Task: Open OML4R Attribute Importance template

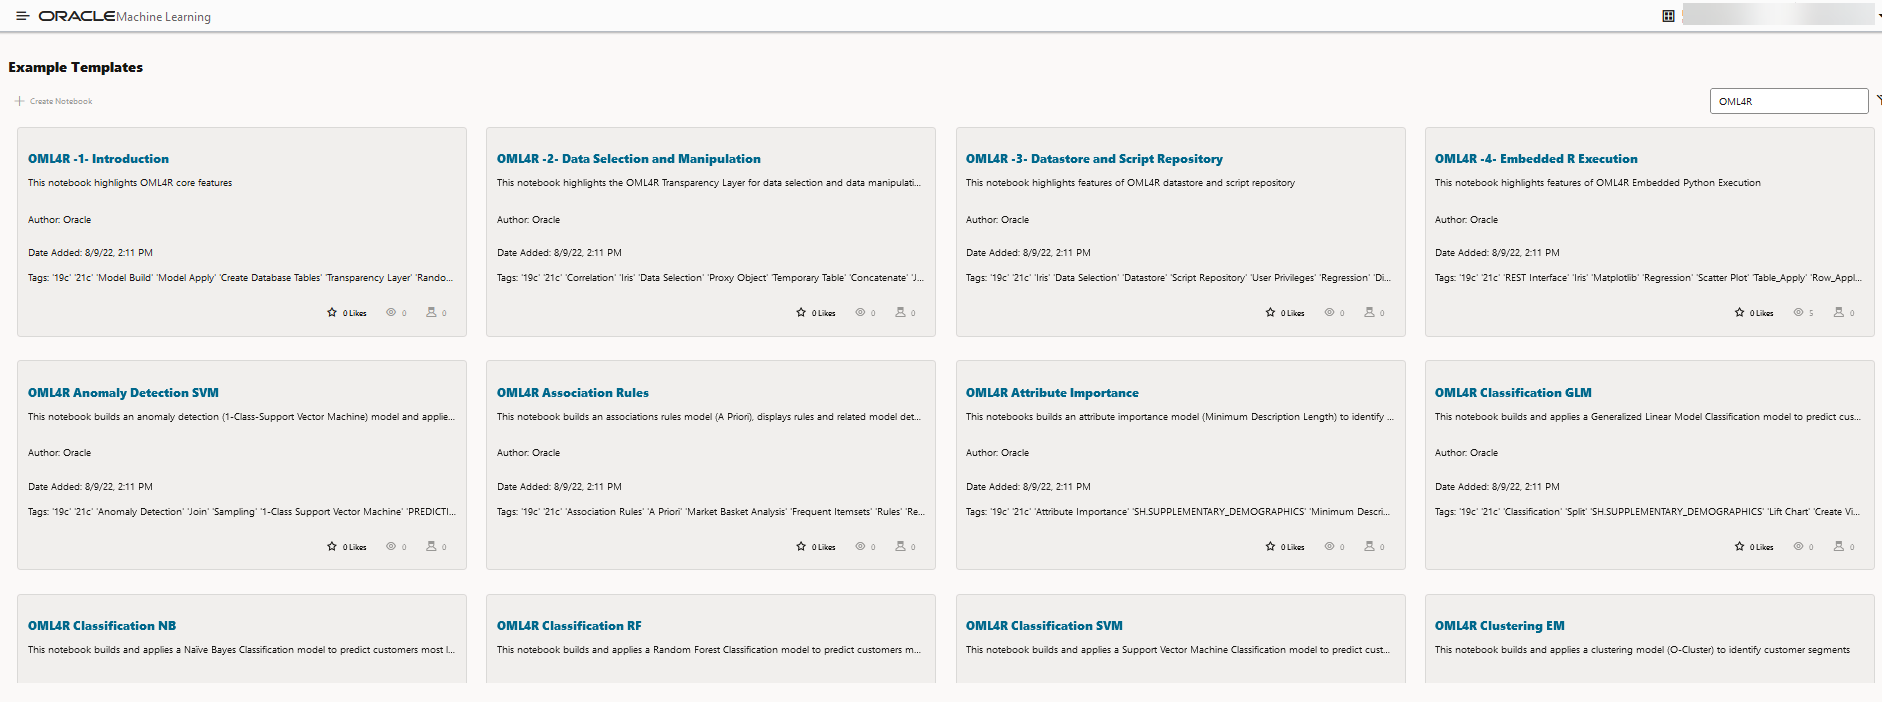Action: click(1052, 393)
